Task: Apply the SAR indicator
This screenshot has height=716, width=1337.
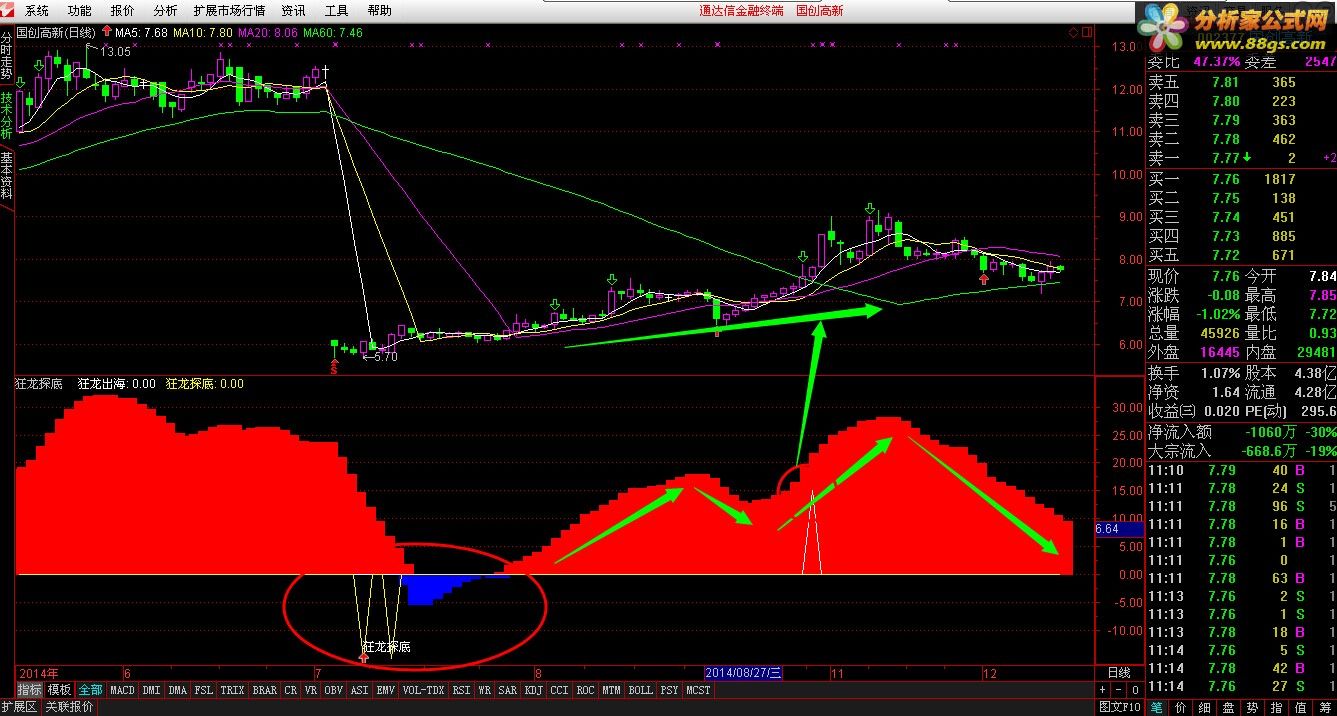Action: (508, 690)
